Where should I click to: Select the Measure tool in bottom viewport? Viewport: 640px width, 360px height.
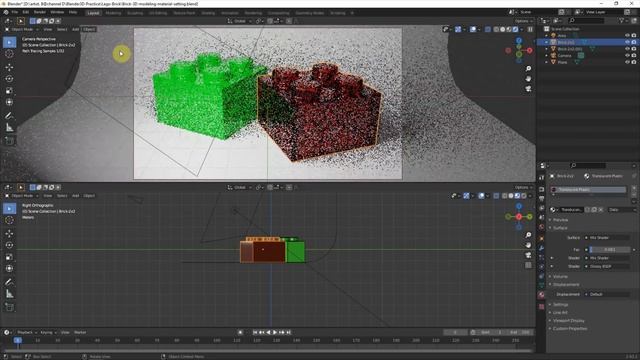[x=9, y=294]
